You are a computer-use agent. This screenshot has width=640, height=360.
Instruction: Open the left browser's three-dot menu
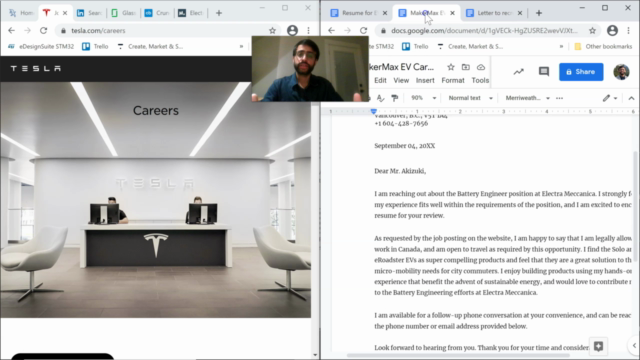[309, 31]
